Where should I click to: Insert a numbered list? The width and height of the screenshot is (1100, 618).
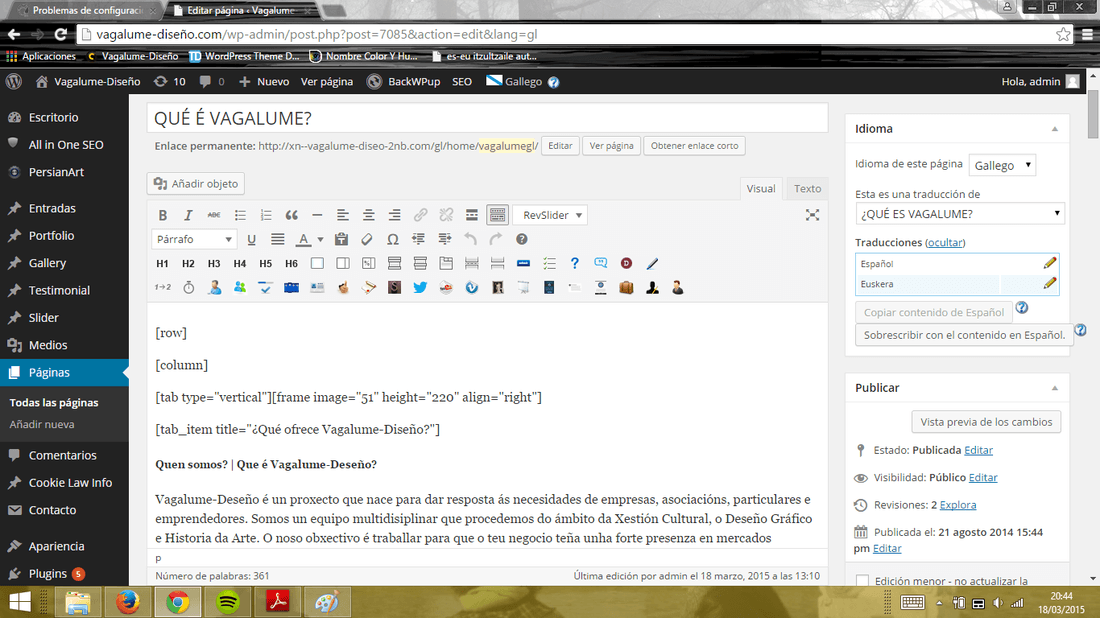click(x=266, y=215)
